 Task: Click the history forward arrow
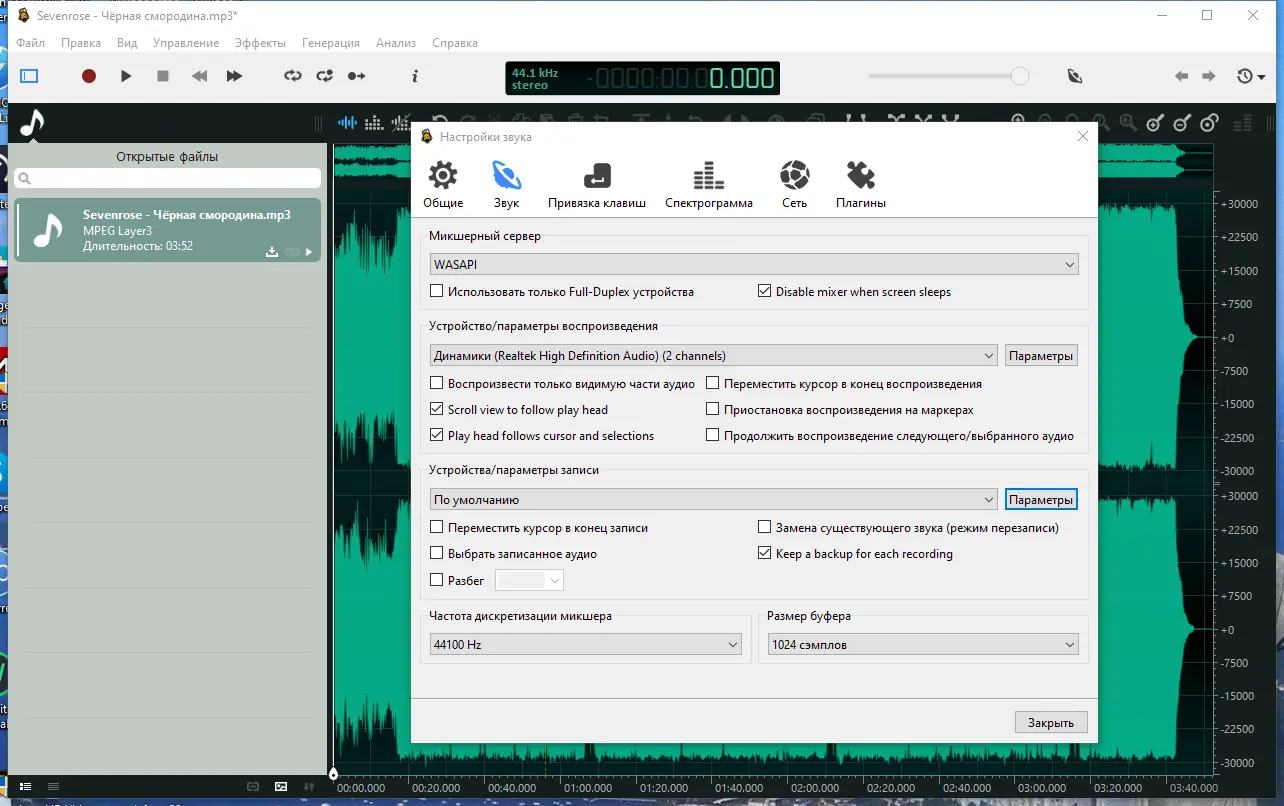click(x=1209, y=76)
